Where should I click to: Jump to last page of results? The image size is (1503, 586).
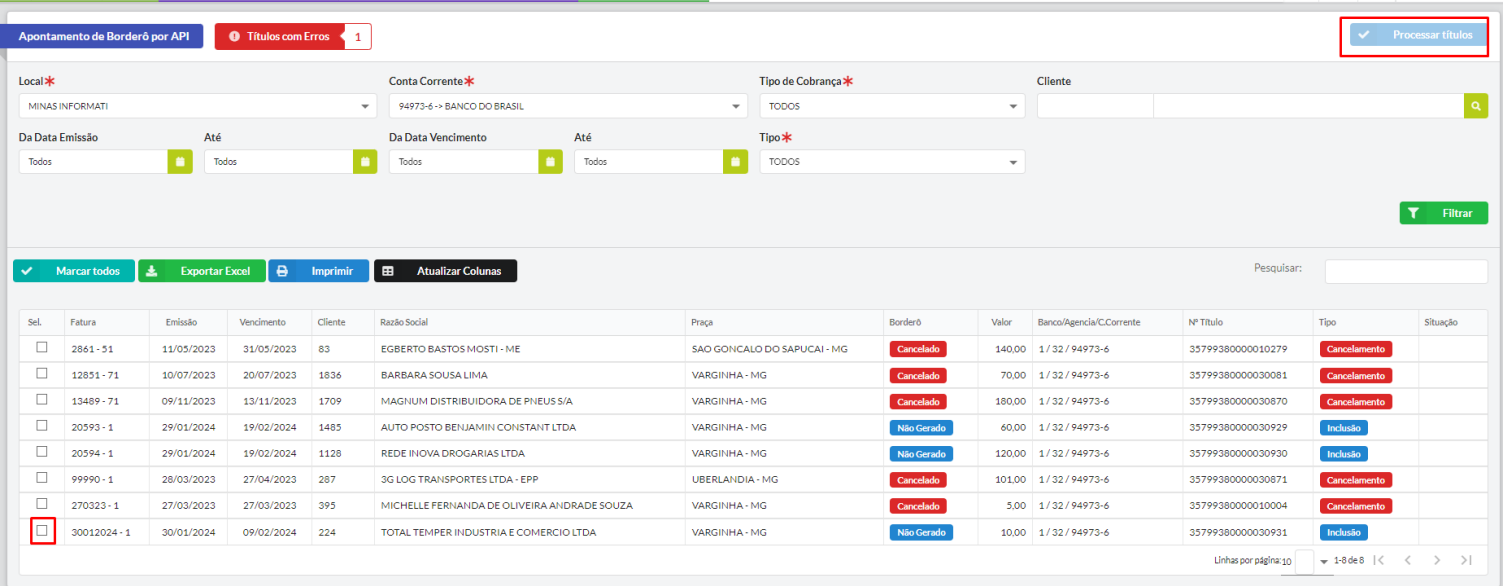[x=1466, y=560]
